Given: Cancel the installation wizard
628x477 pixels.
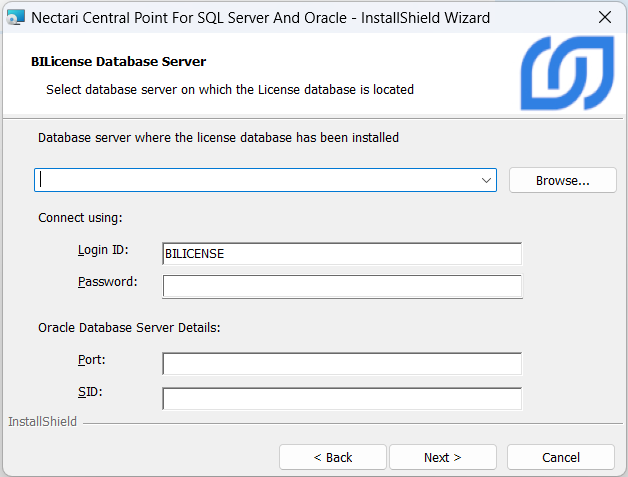Looking at the screenshot, I should coord(560,457).
